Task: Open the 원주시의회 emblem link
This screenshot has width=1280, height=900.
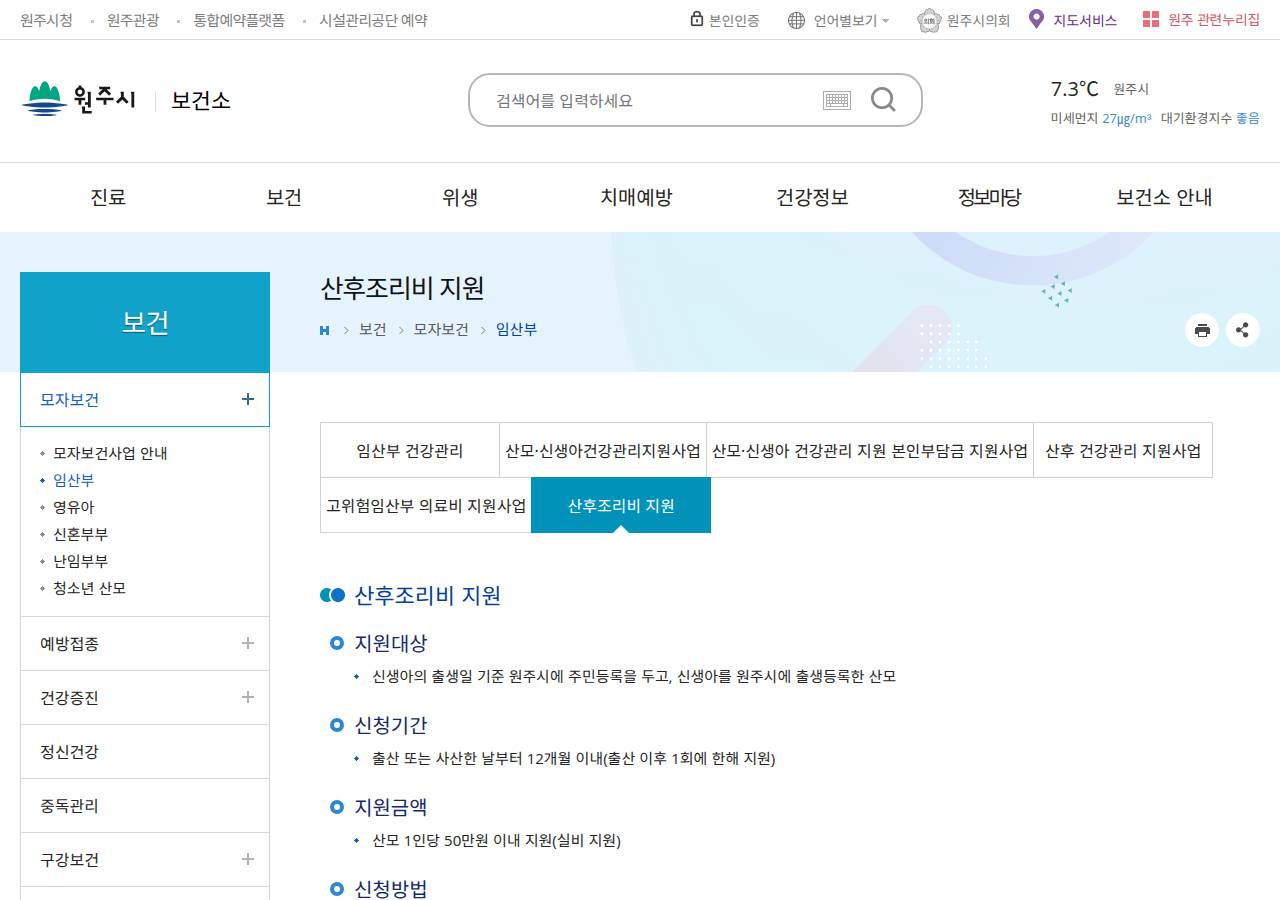Action: point(963,20)
